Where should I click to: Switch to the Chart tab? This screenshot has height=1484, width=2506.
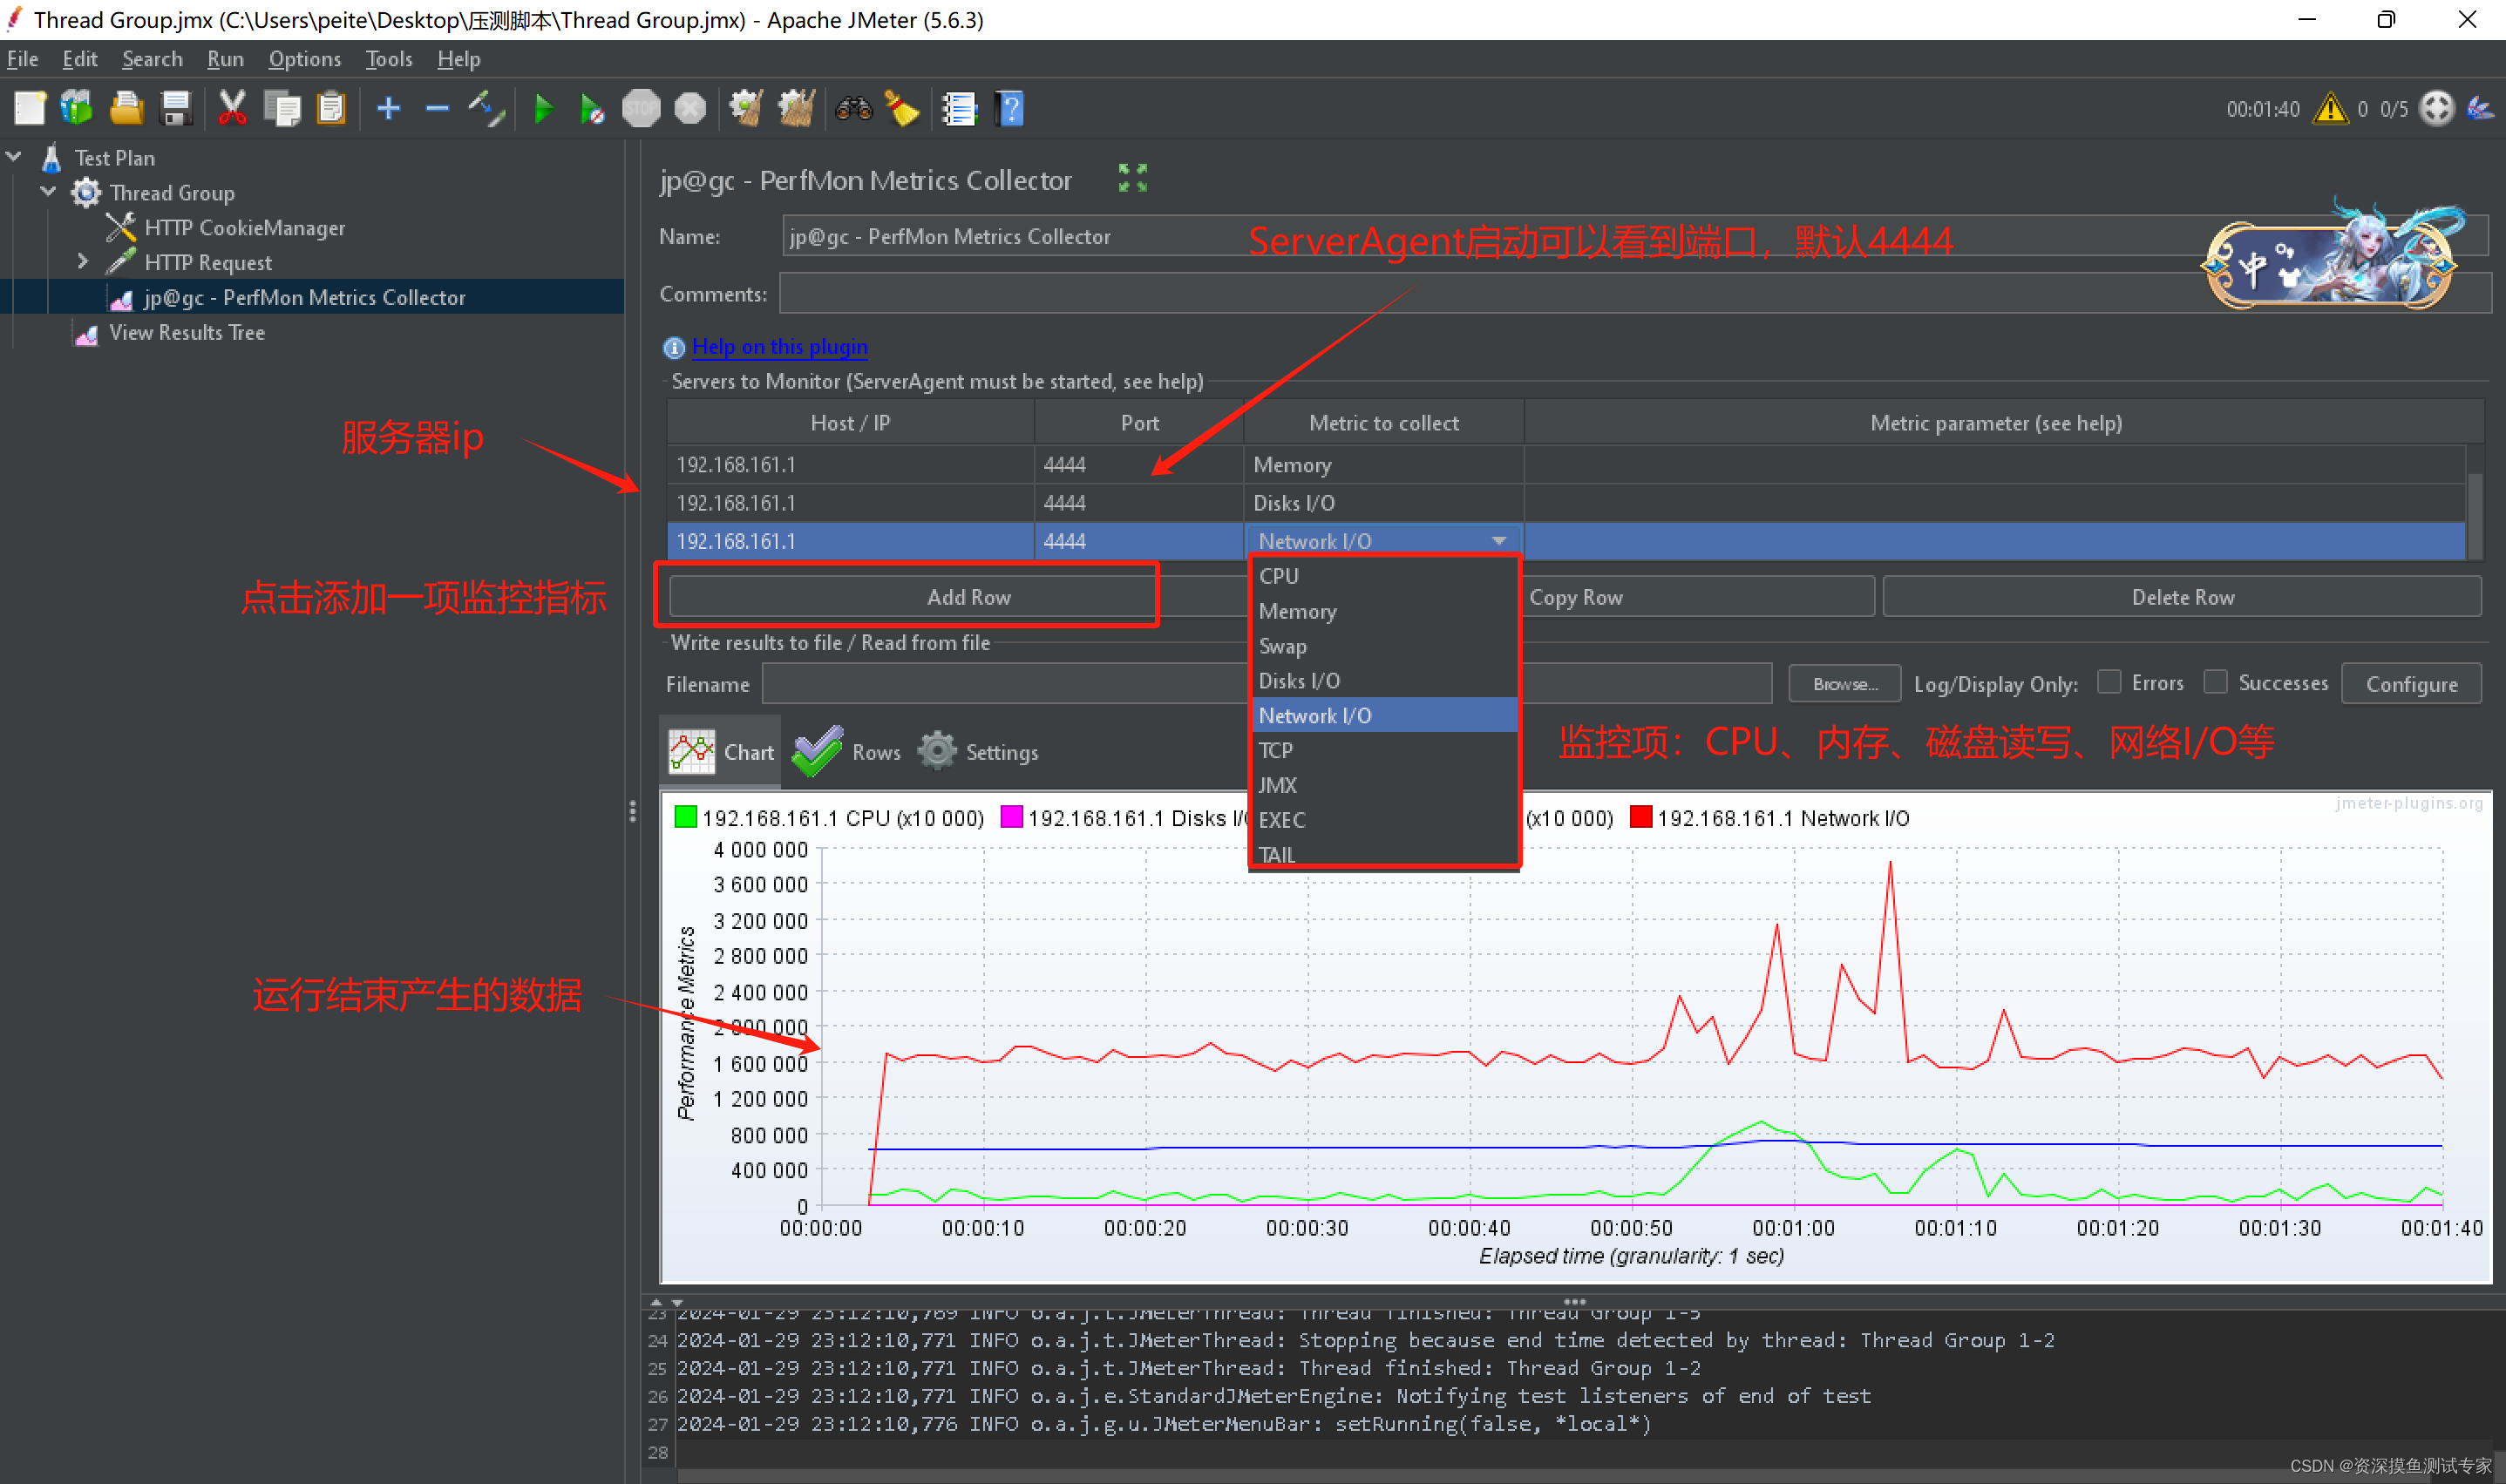[721, 752]
